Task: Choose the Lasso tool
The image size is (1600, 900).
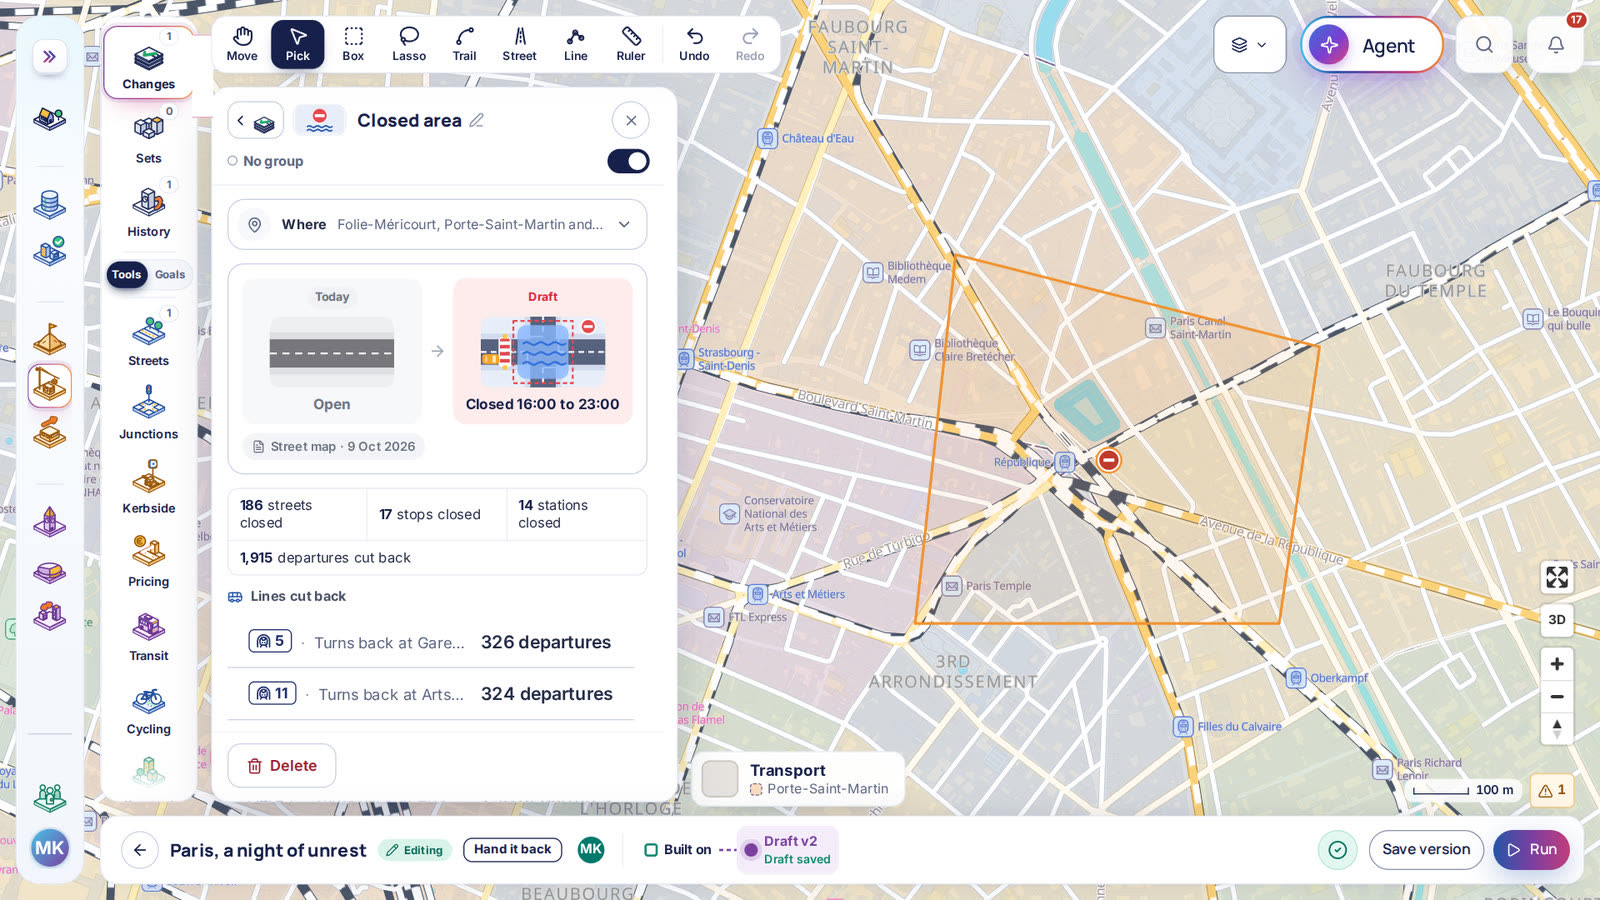Action: click(409, 44)
